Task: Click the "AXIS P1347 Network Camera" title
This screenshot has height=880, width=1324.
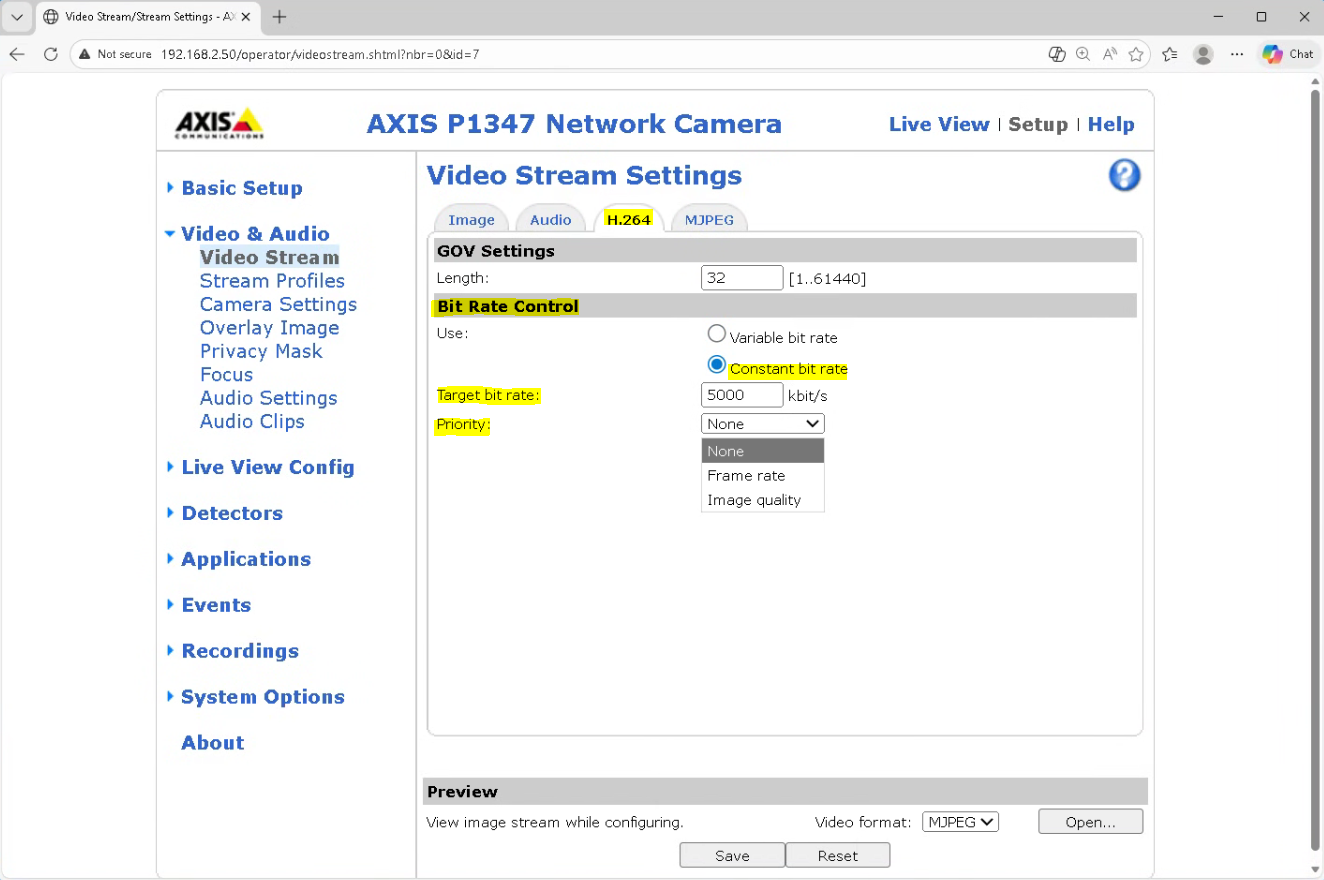Action: click(x=574, y=124)
